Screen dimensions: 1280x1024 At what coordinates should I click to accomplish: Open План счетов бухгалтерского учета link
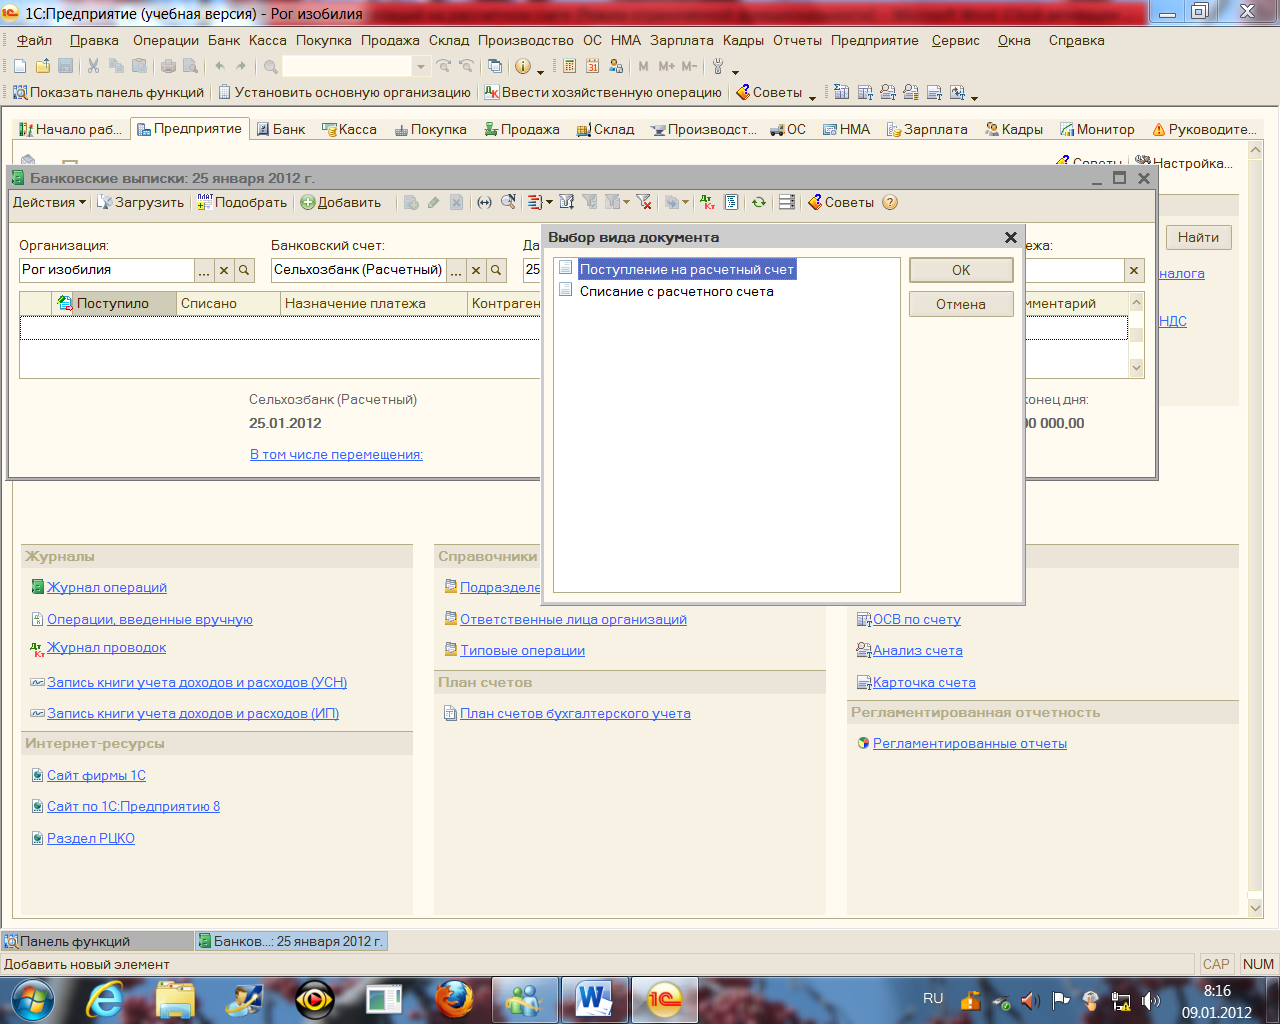tap(575, 713)
